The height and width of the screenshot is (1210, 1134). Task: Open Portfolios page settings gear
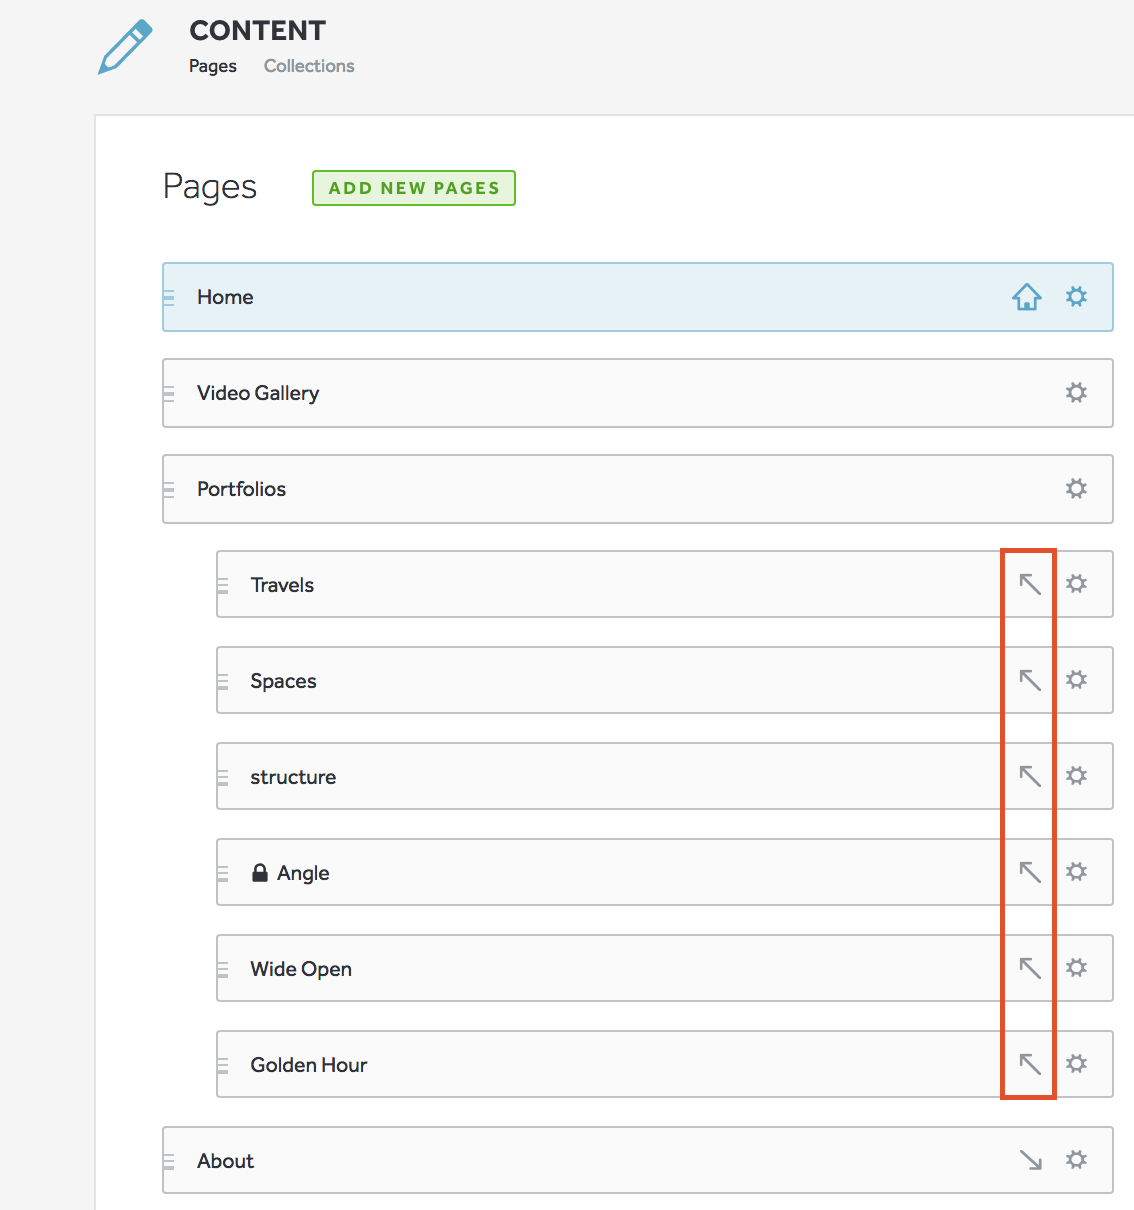click(x=1076, y=488)
